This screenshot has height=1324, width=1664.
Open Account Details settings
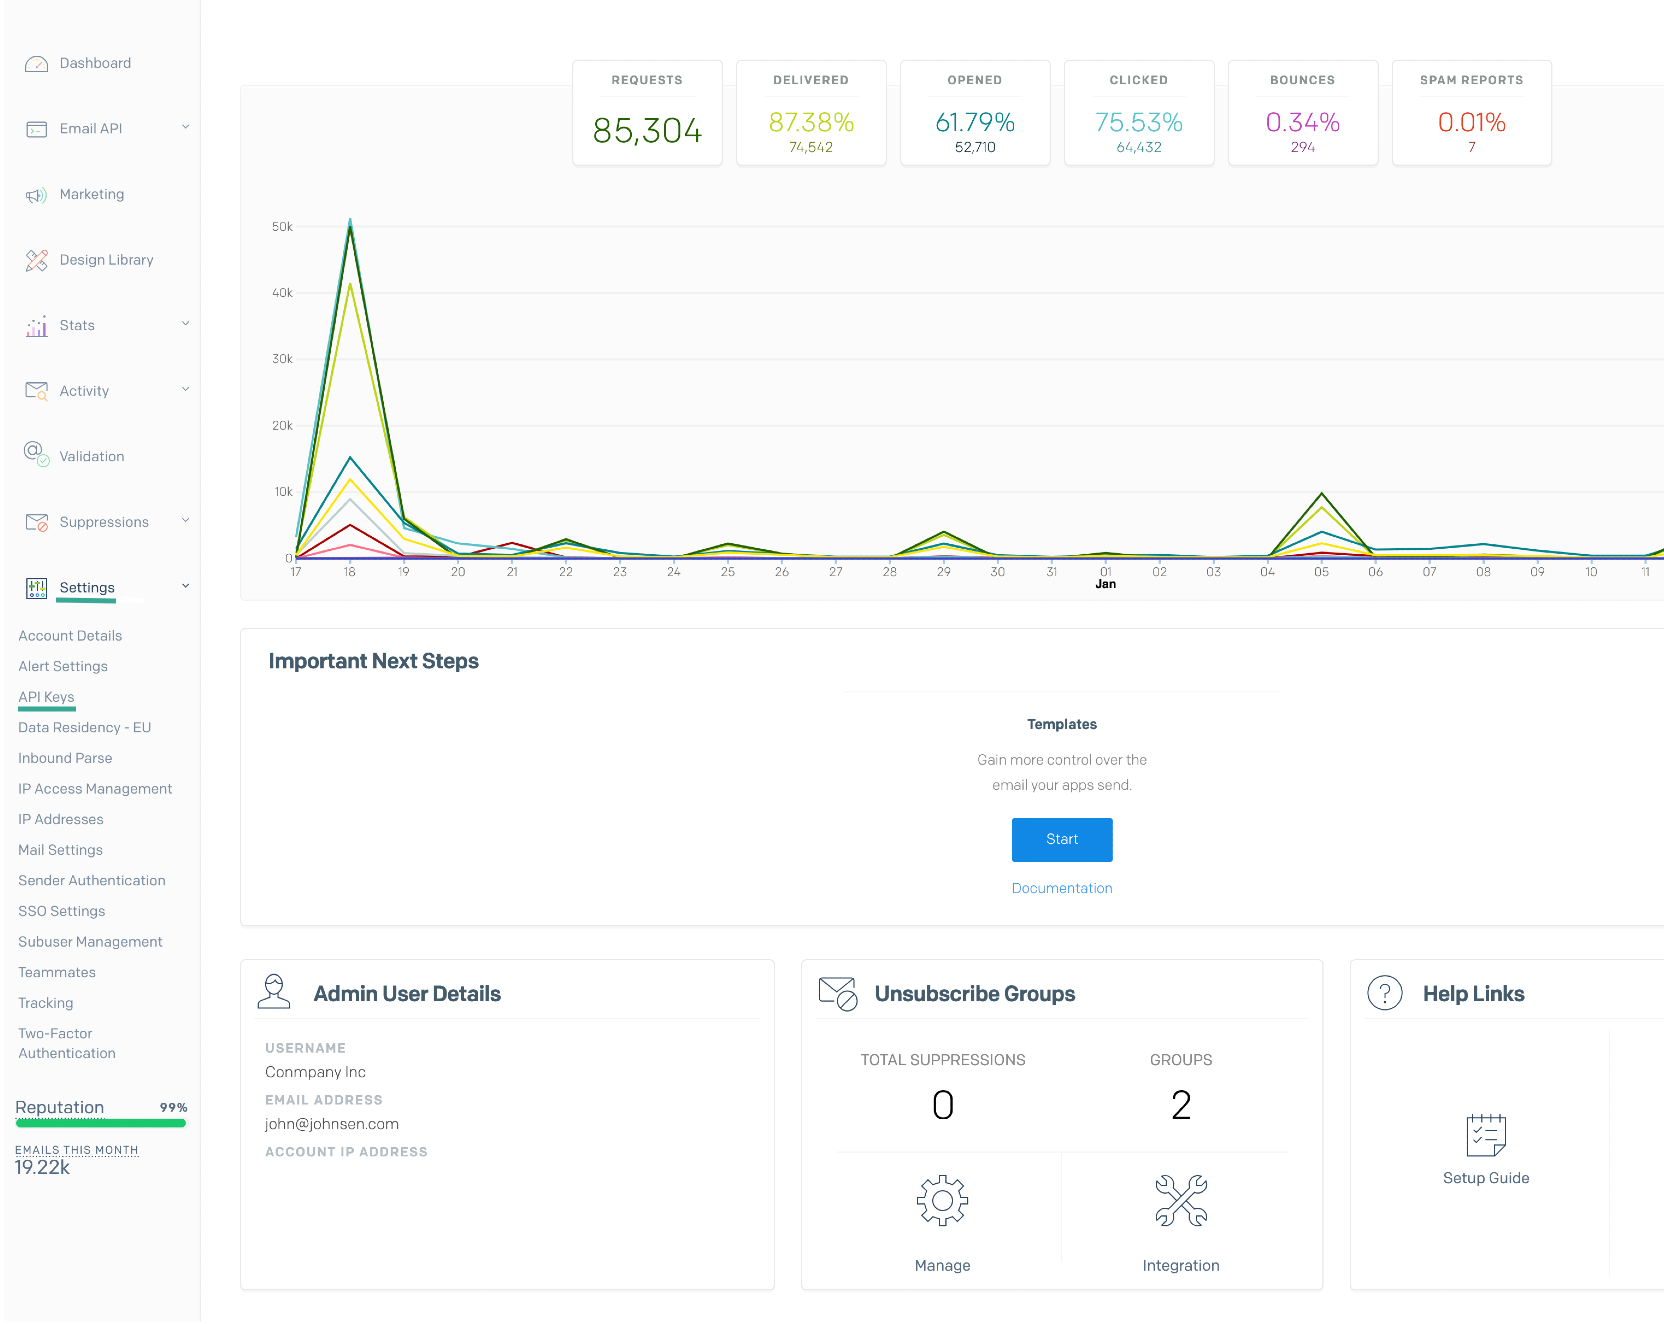[70, 636]
